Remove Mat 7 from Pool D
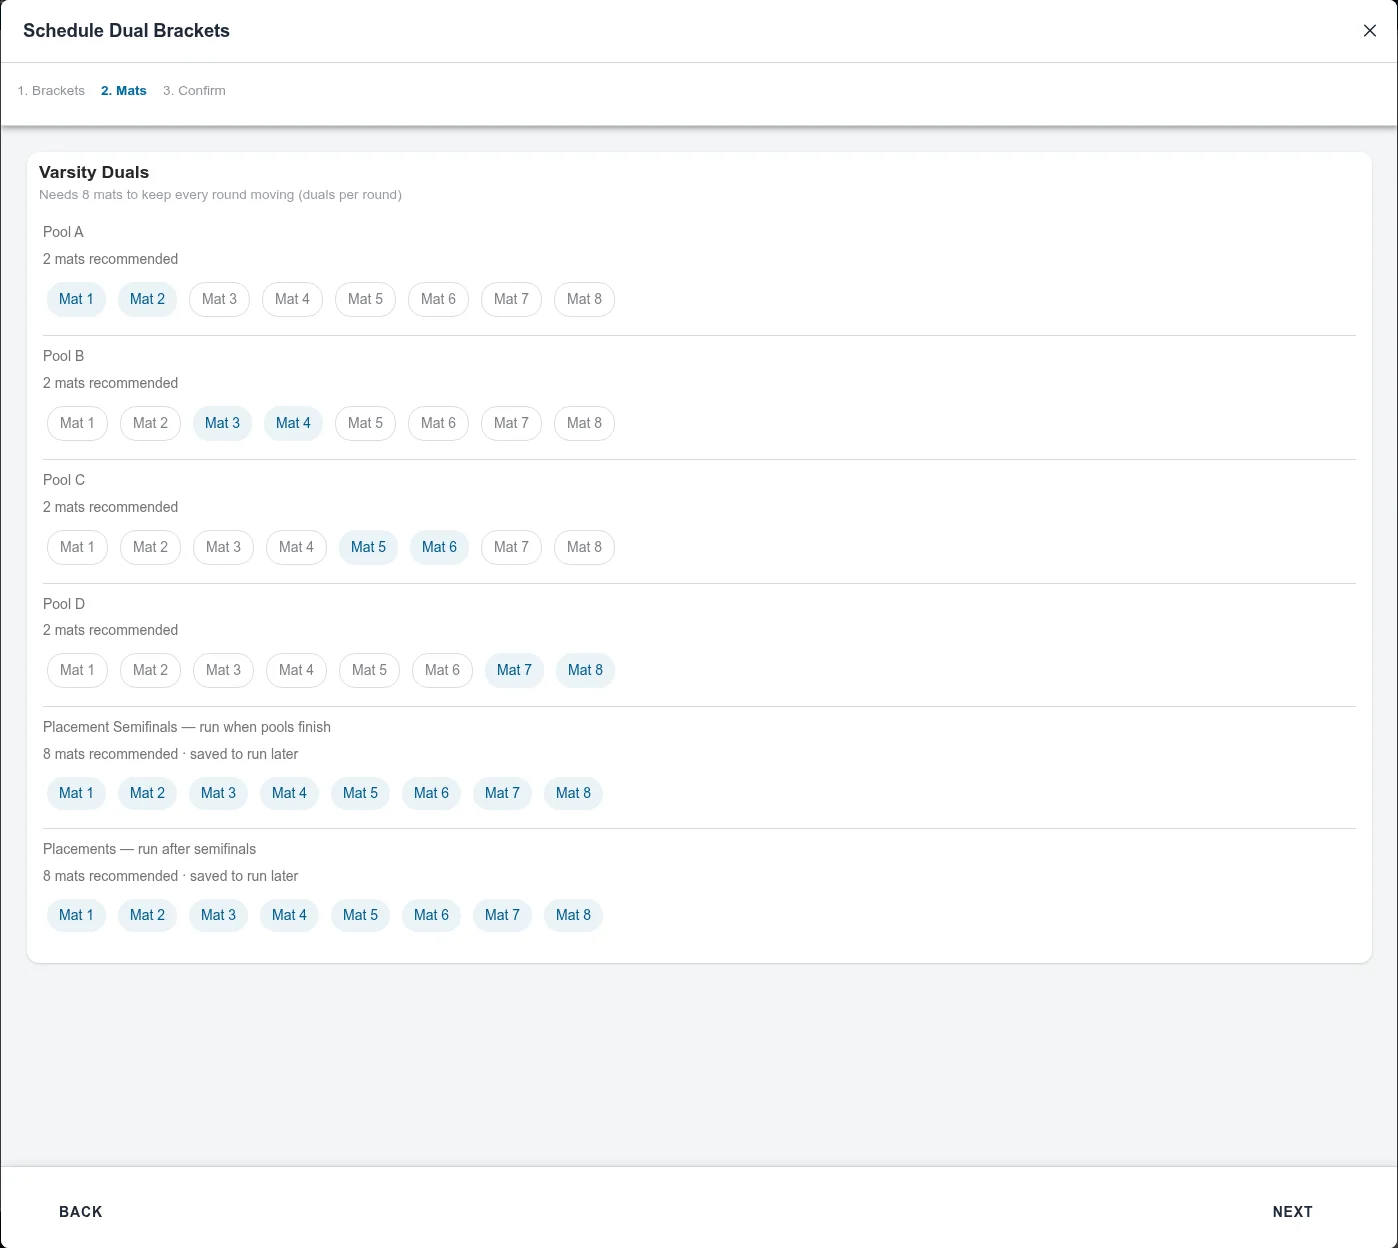 [514, 670]
